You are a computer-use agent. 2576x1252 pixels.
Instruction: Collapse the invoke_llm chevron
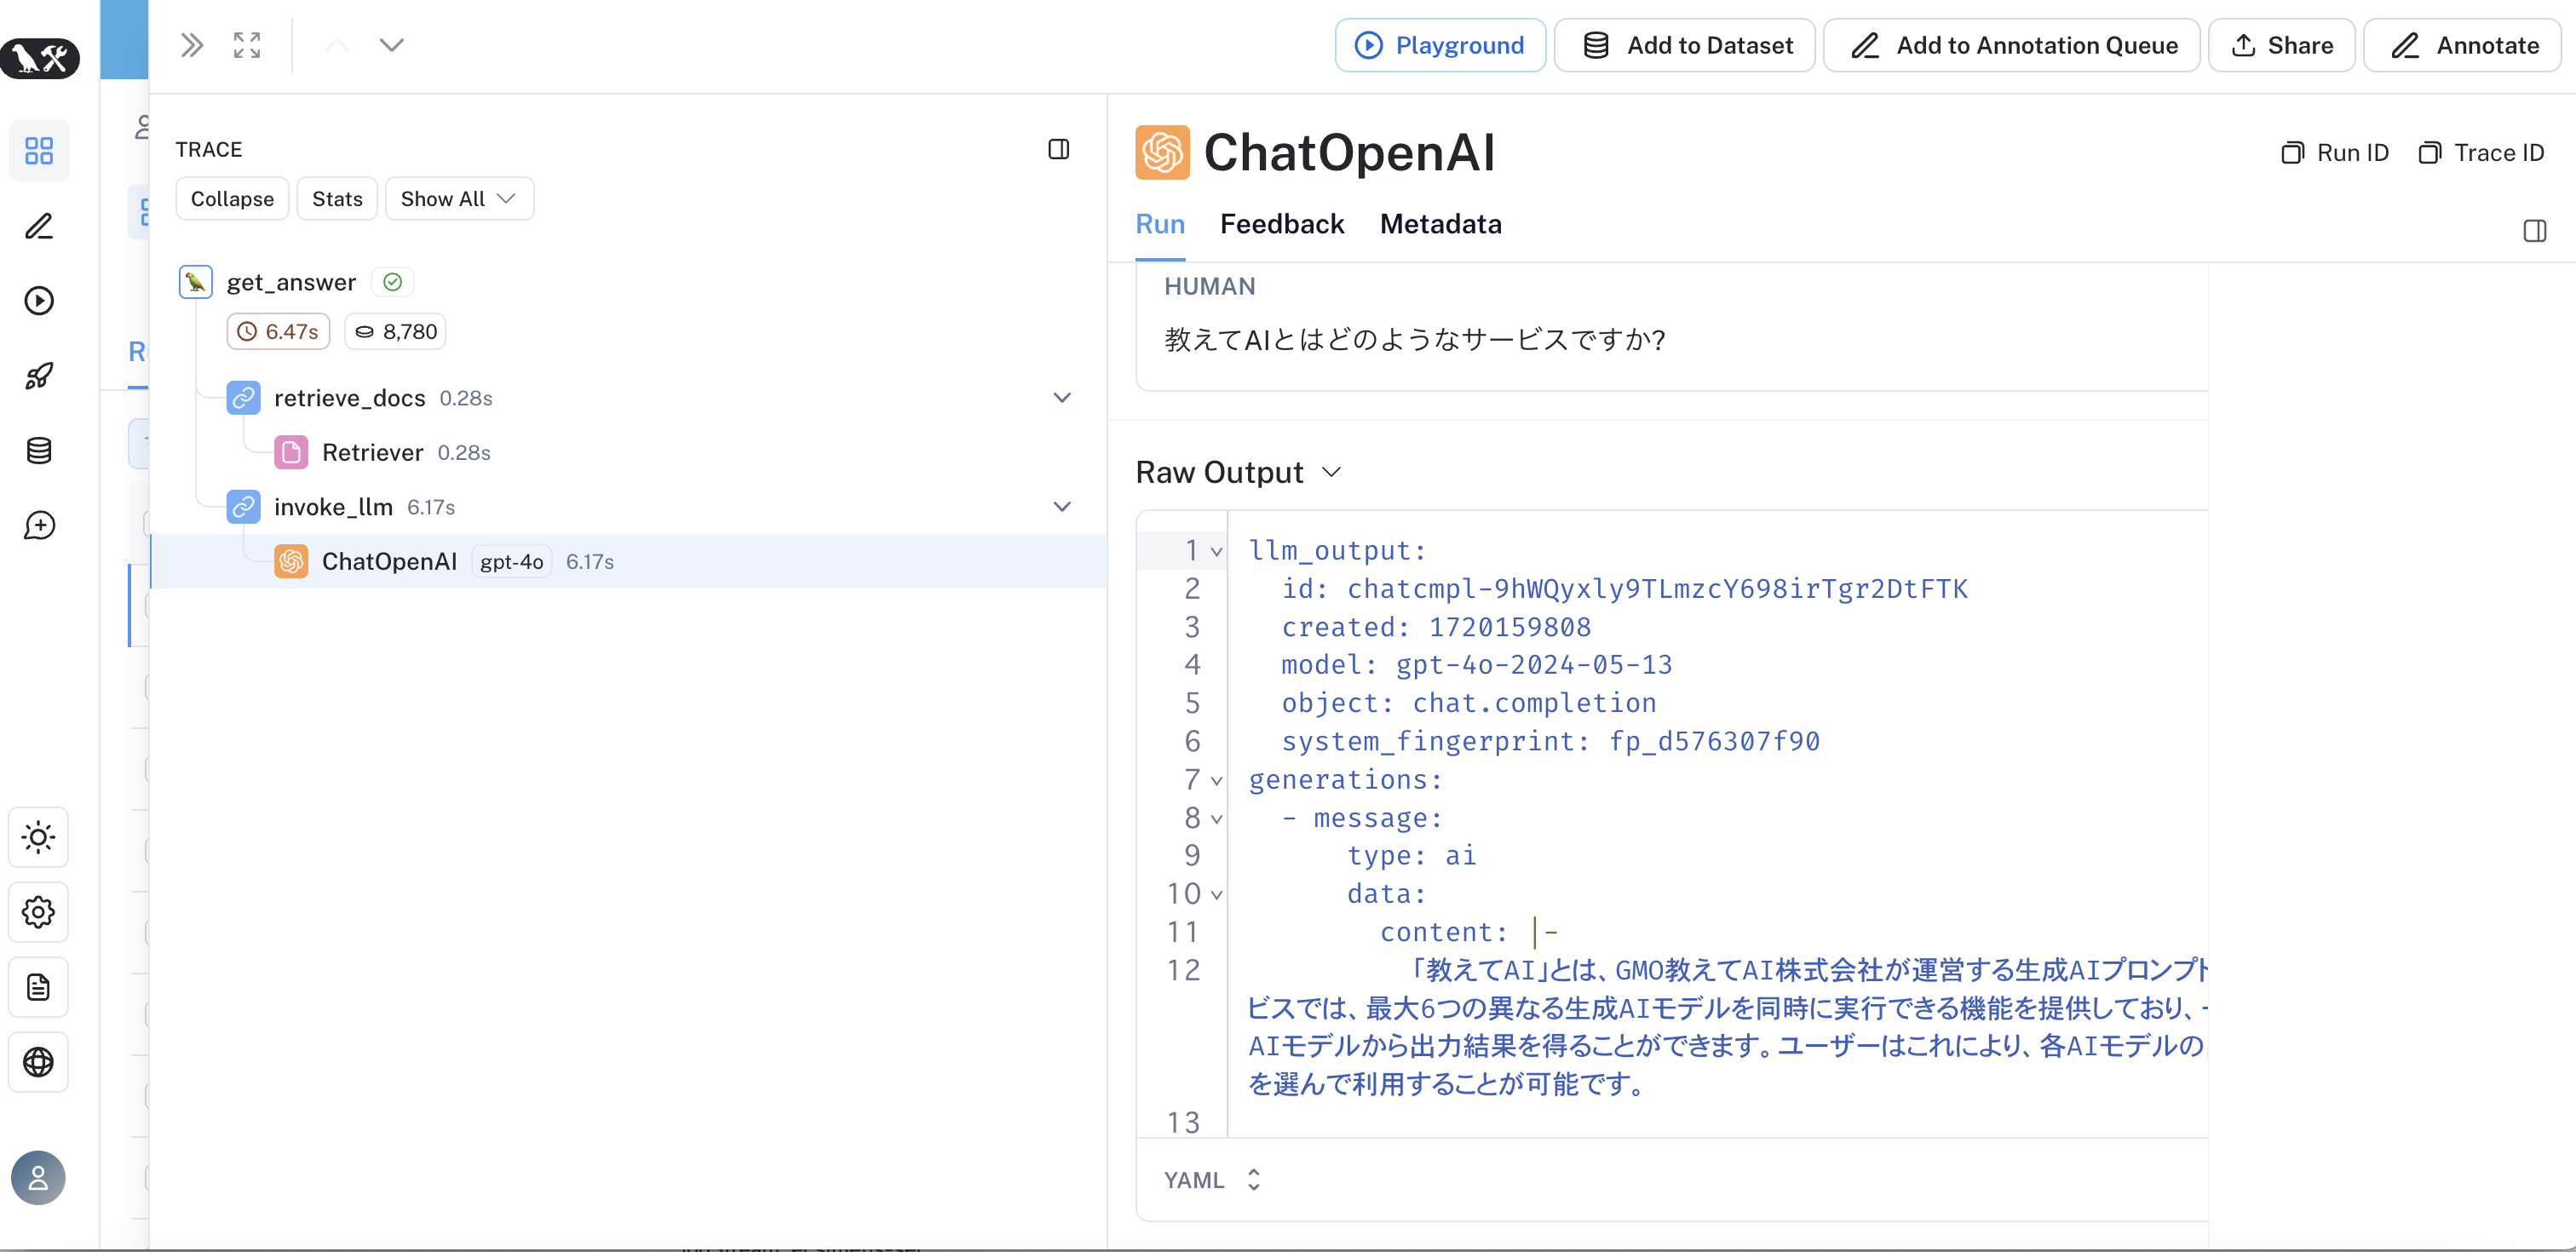(x=1062, y=507)
